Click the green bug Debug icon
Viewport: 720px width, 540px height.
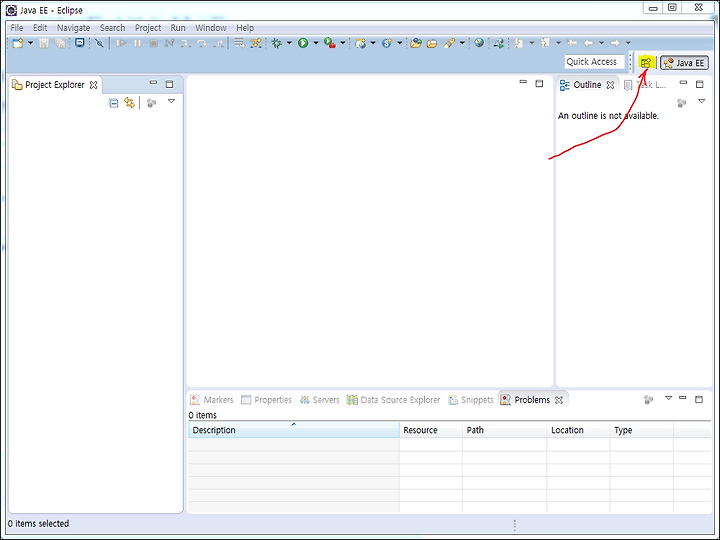click(x=276, y=43)
